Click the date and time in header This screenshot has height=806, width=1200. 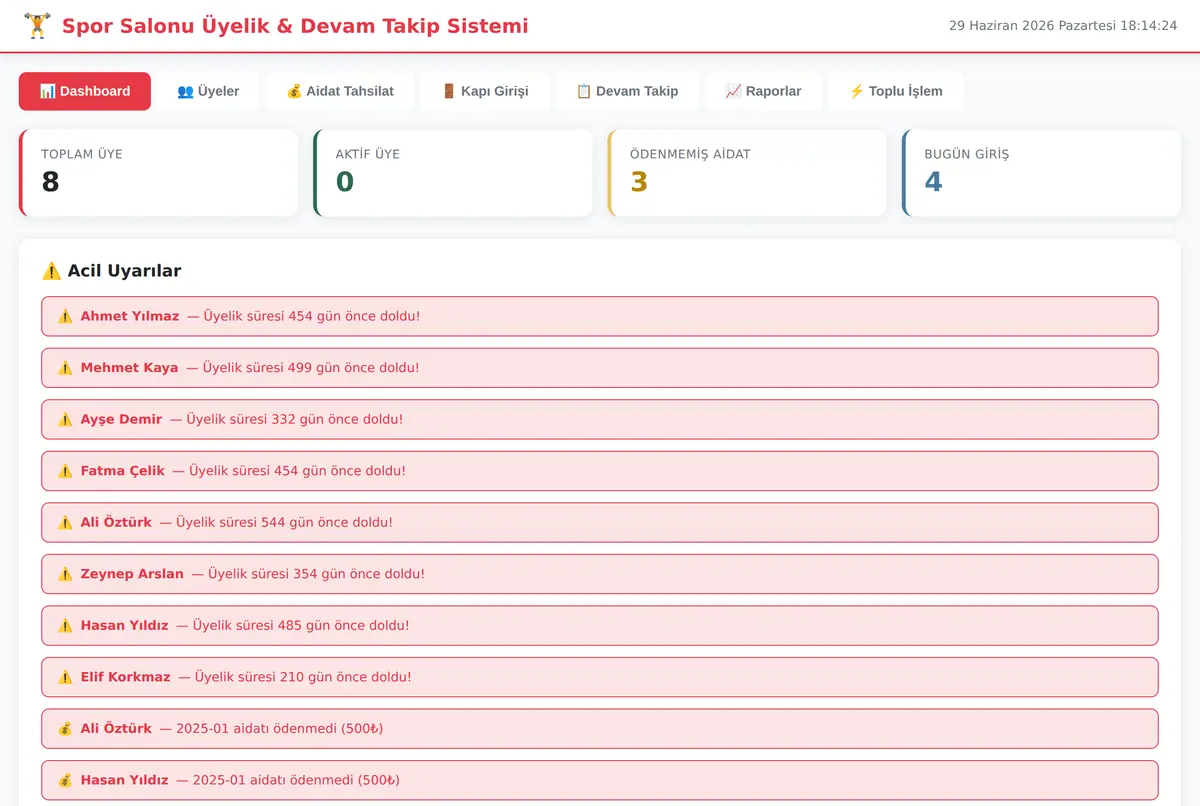pos(1063,26)
